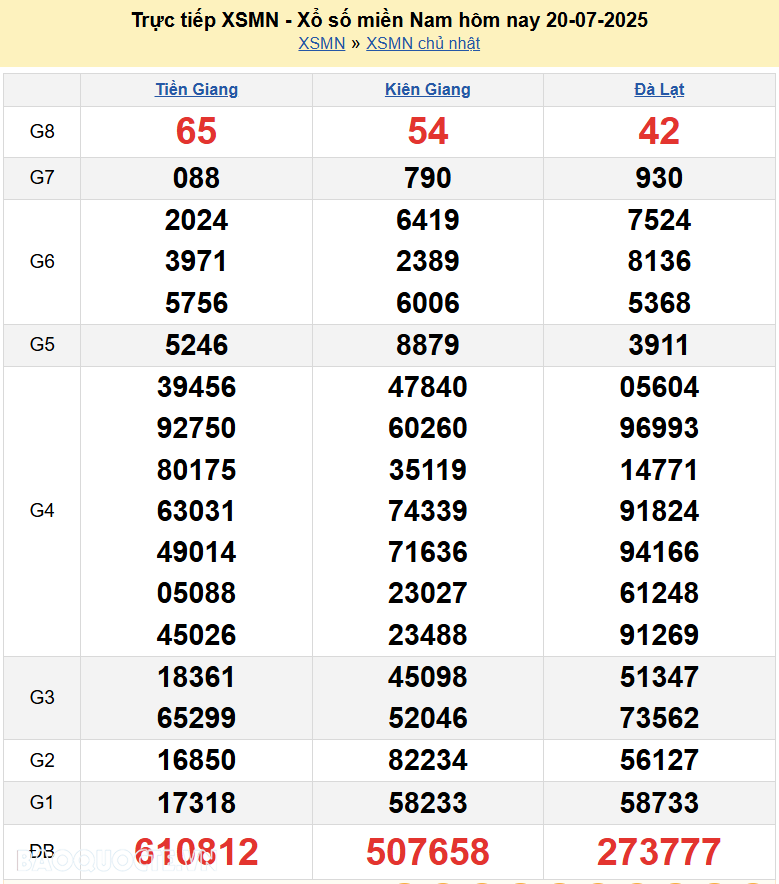Click the G4 row label
The width and height of the screenshot is (779, 884).
point(42,511)
